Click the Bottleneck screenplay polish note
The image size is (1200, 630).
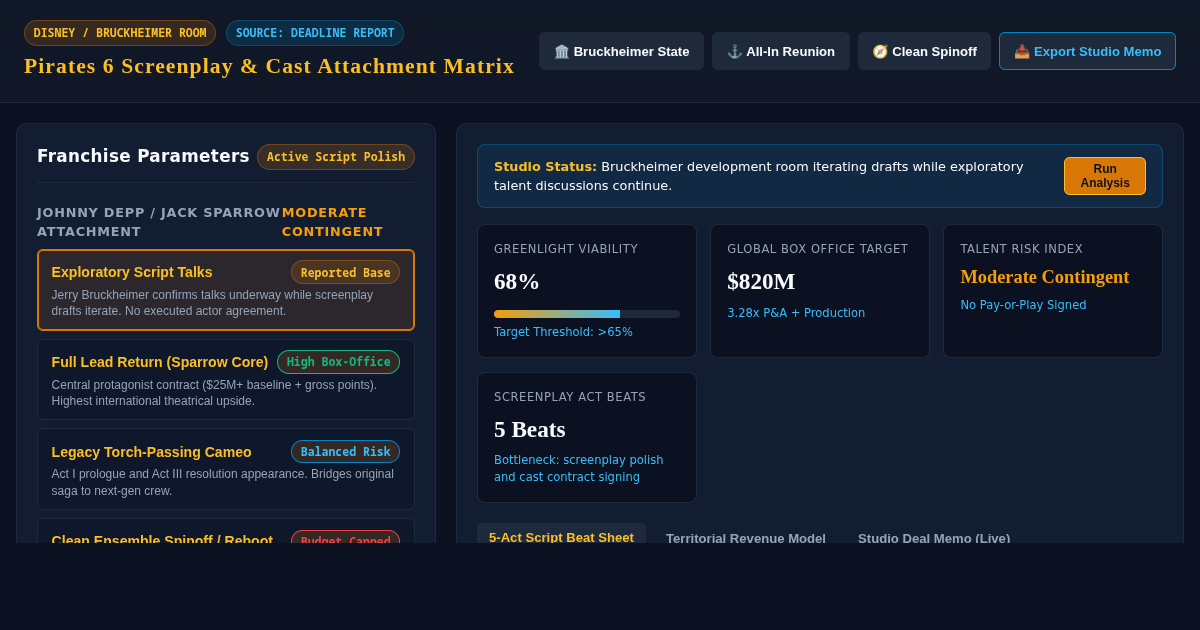(x=579, y=469)
